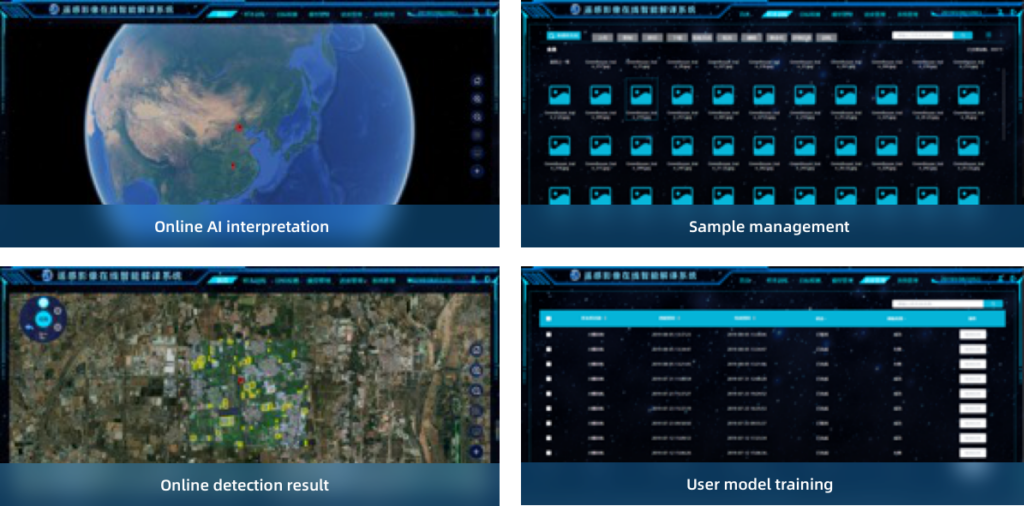Select highlighted first tab in Online AI interpretation header
Viewport: 1024px width, 506px height.
[223, 14]
